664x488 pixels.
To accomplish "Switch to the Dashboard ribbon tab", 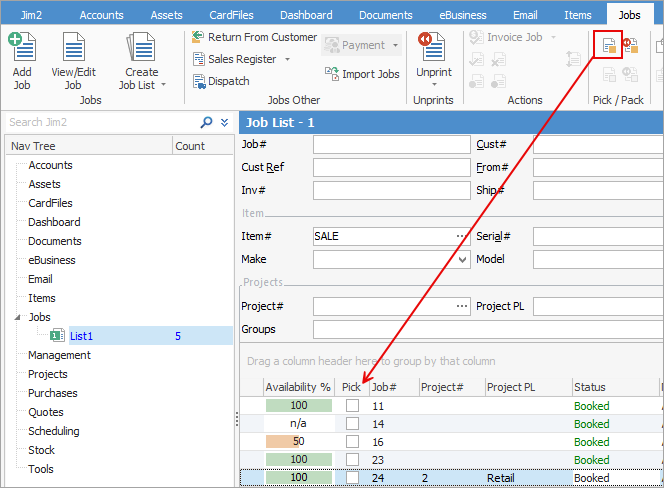I will [306, 15].
